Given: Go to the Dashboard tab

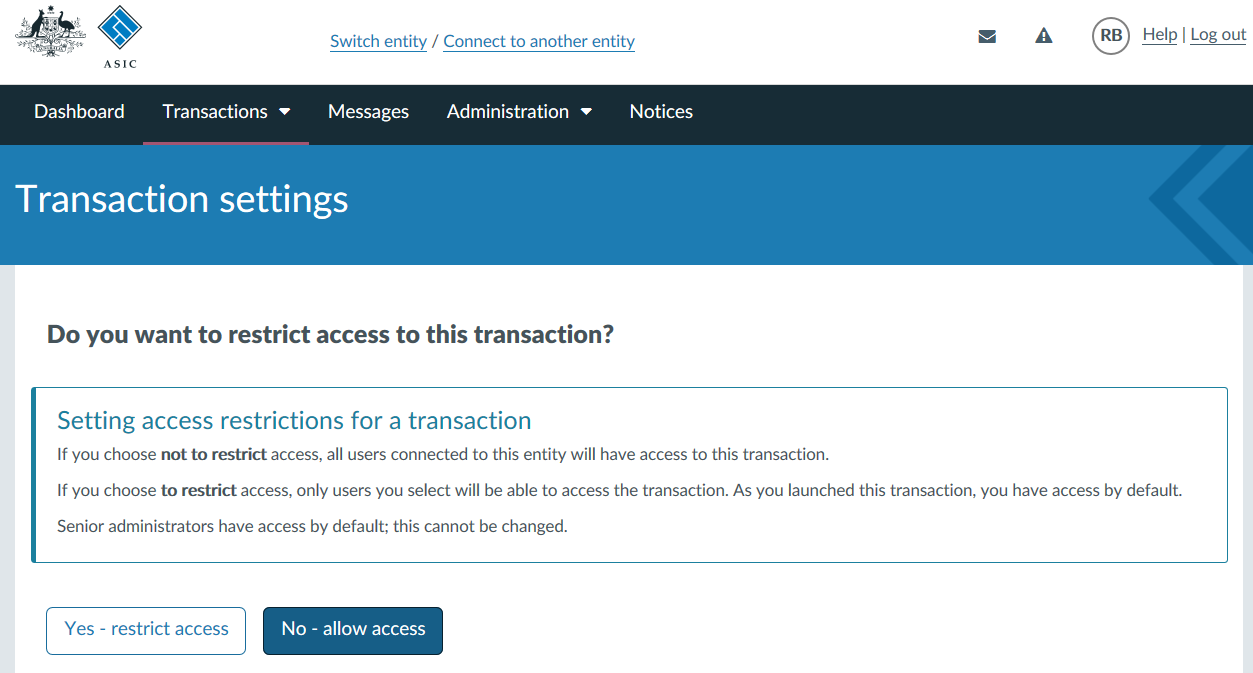Looking at the screenshot, I should [x=79, y=112].
